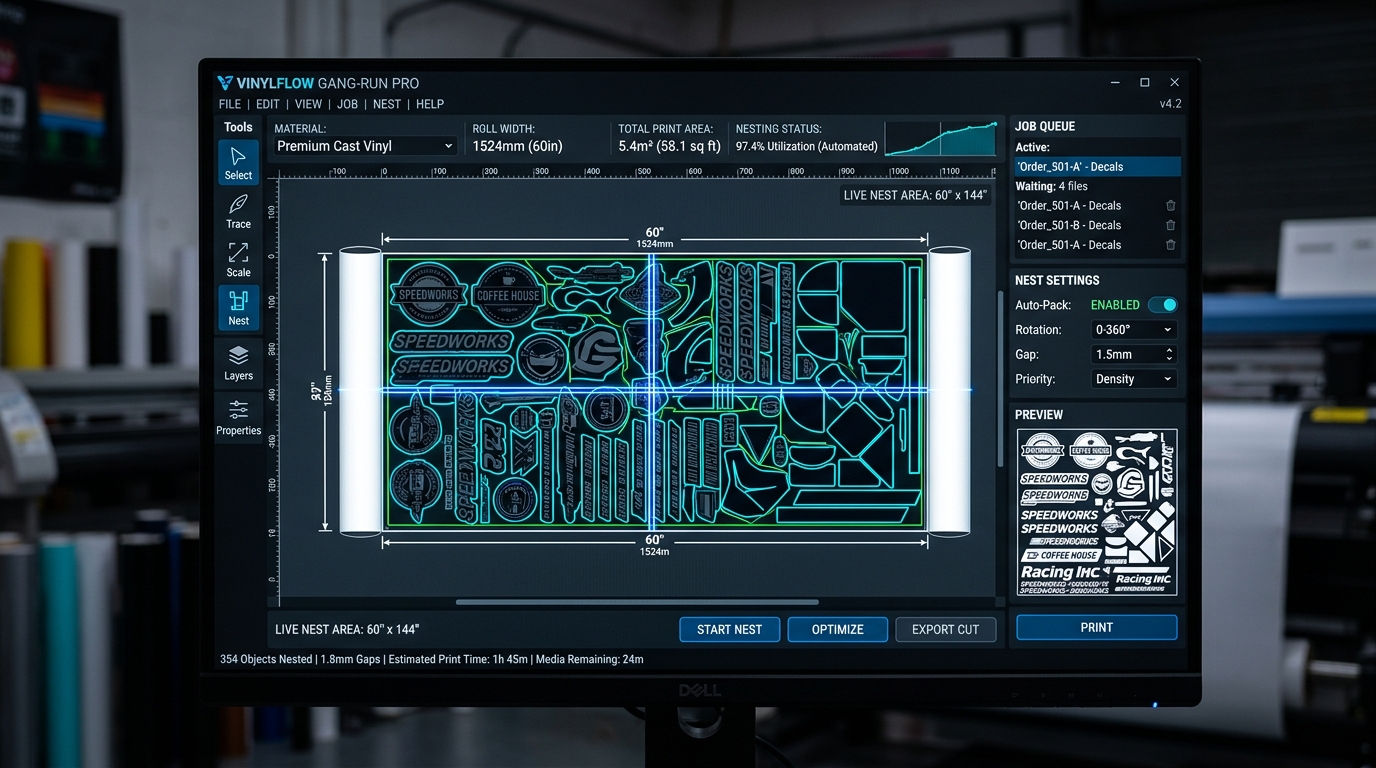Click the PRINT button
This screenshot has height=768, width=1376.
click(1097, 627)
